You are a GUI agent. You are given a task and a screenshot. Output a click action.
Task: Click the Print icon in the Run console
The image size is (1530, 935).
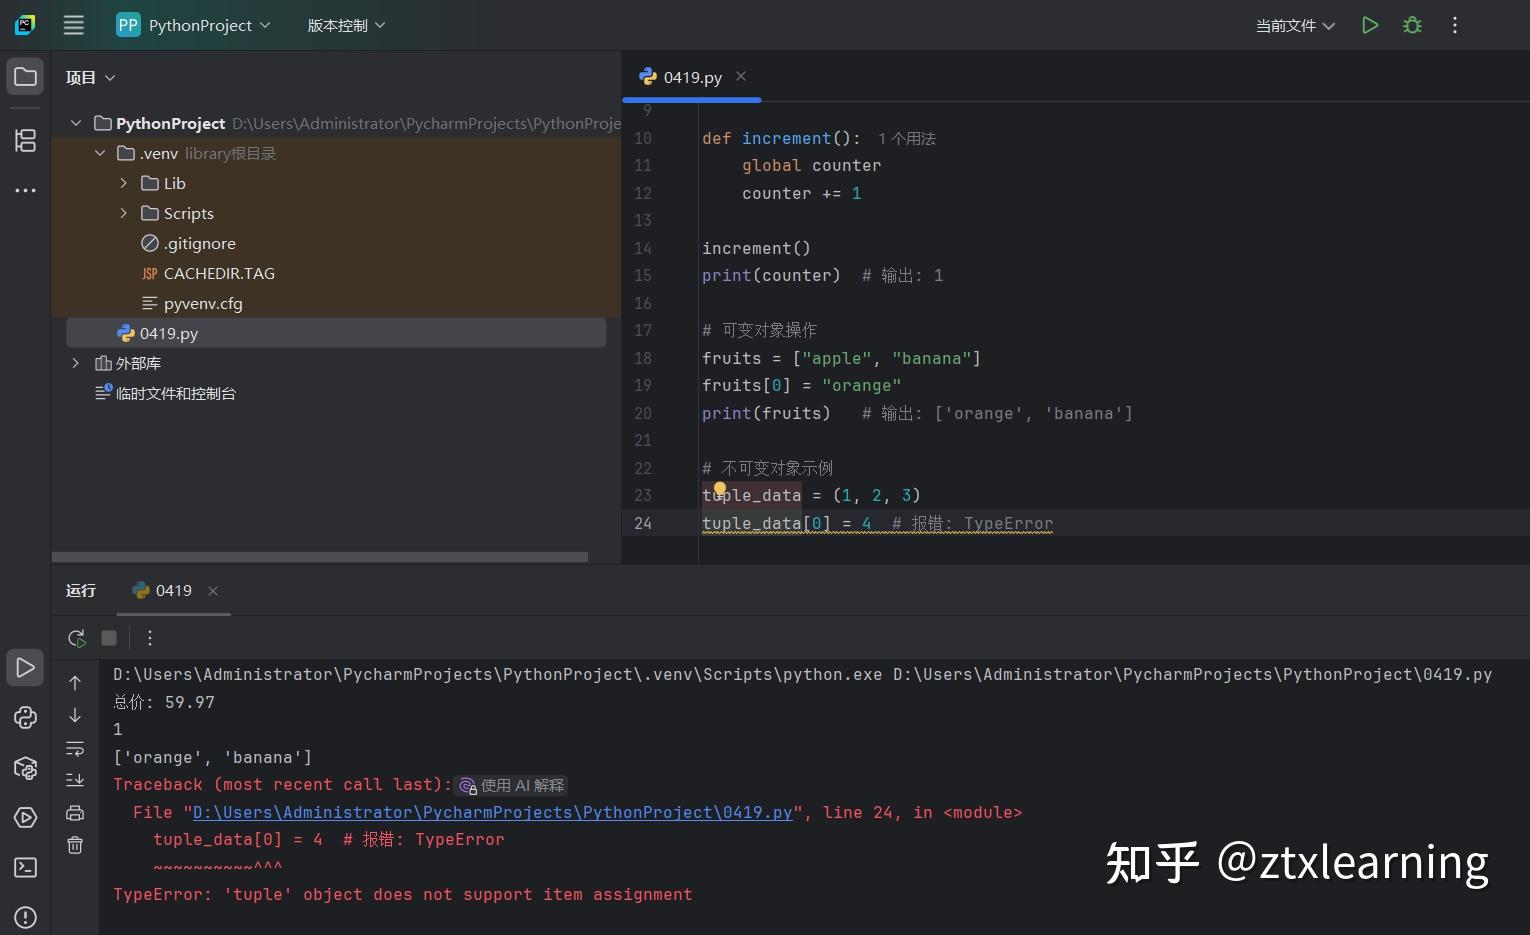[x=75, y=813]
